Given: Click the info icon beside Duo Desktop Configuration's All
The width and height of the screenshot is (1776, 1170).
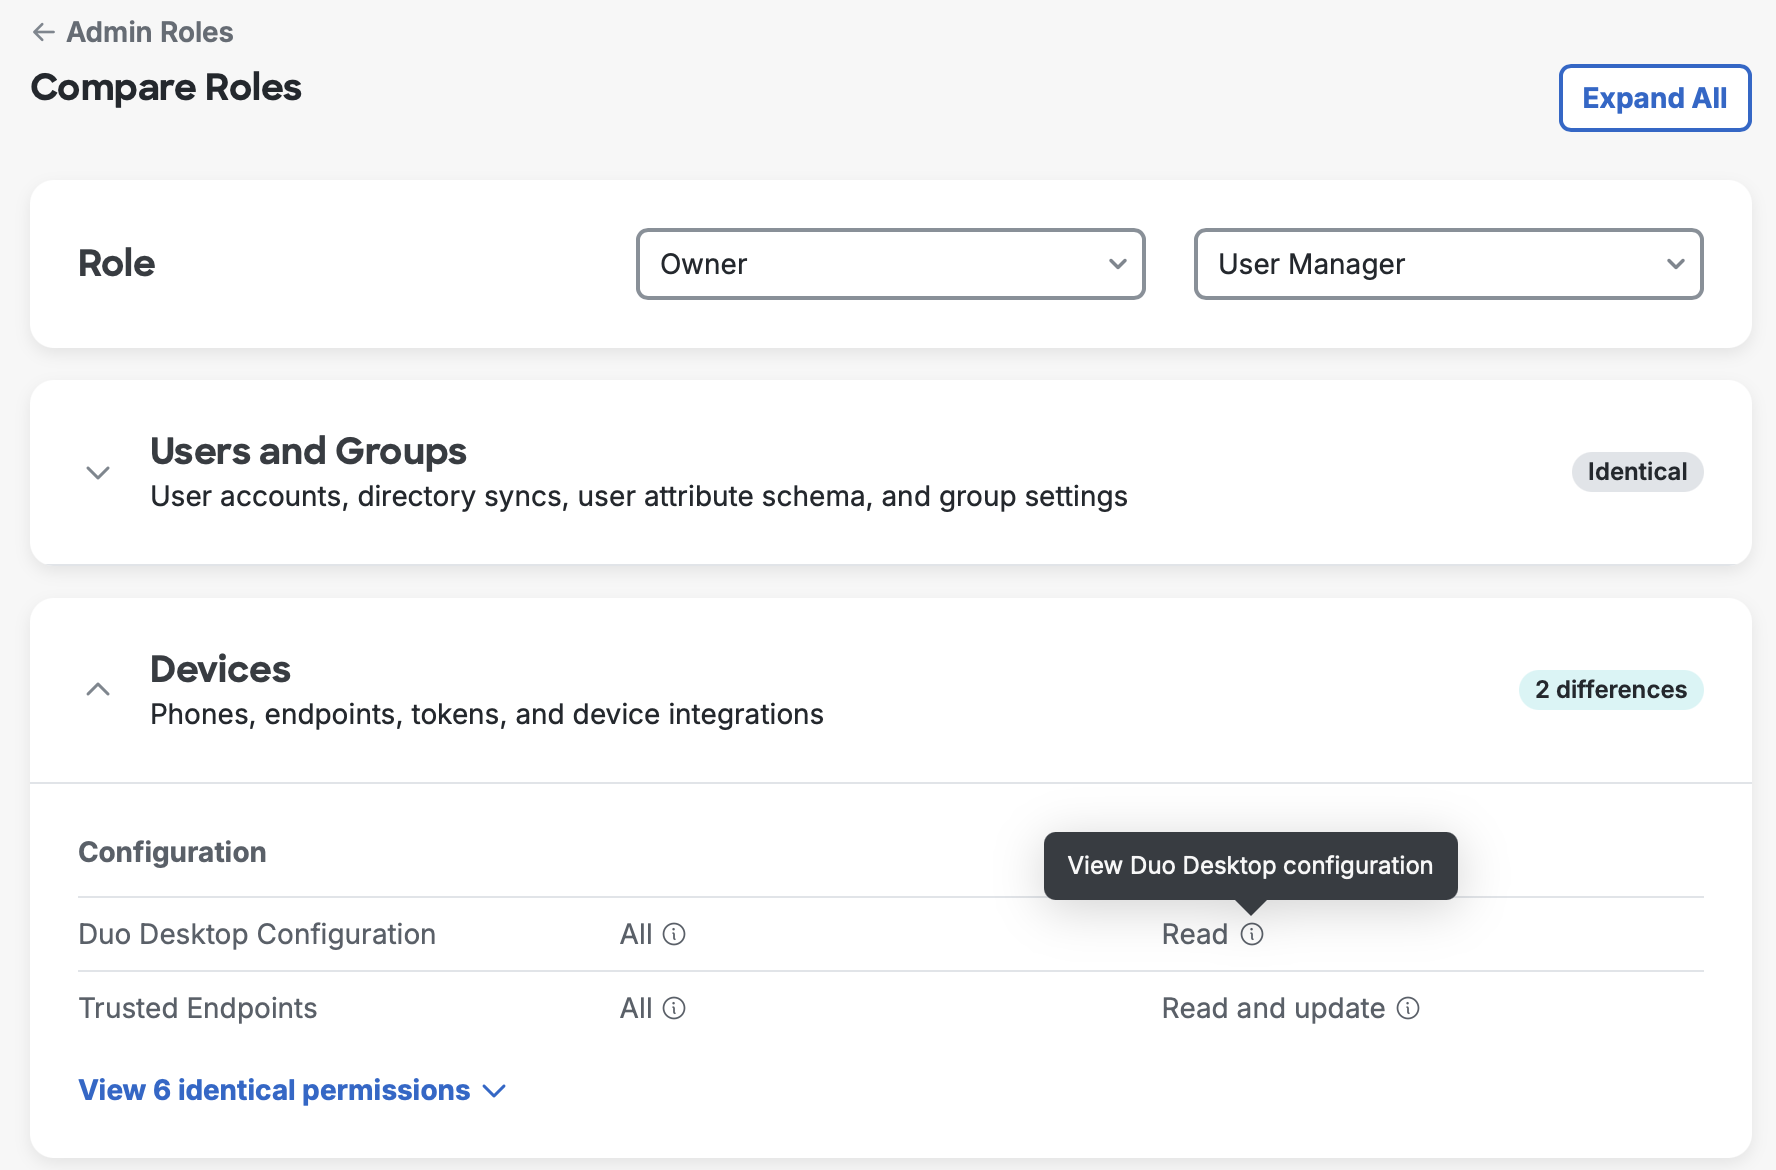Looking at the screenshot, I should [675, 934].
